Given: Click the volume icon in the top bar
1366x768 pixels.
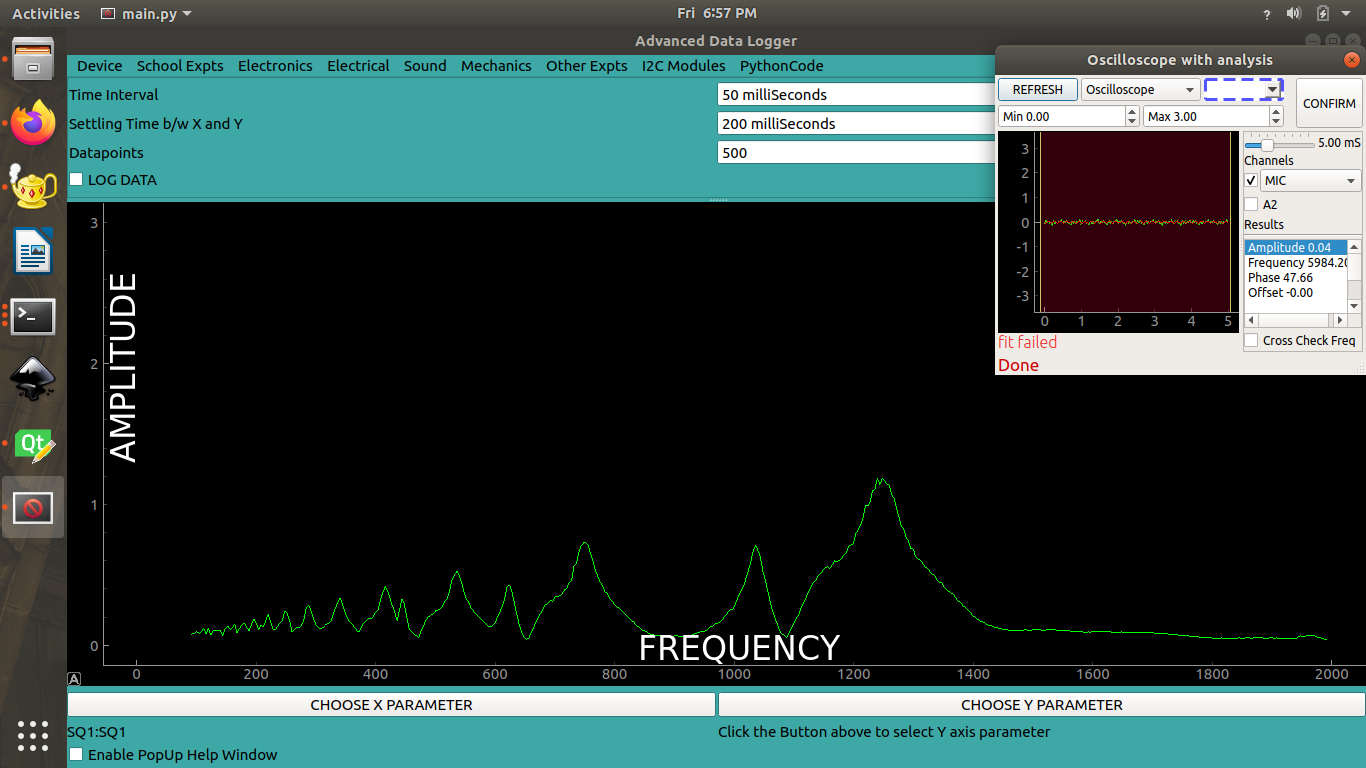Looking at the screenshot, I should tap(1294, 14).
